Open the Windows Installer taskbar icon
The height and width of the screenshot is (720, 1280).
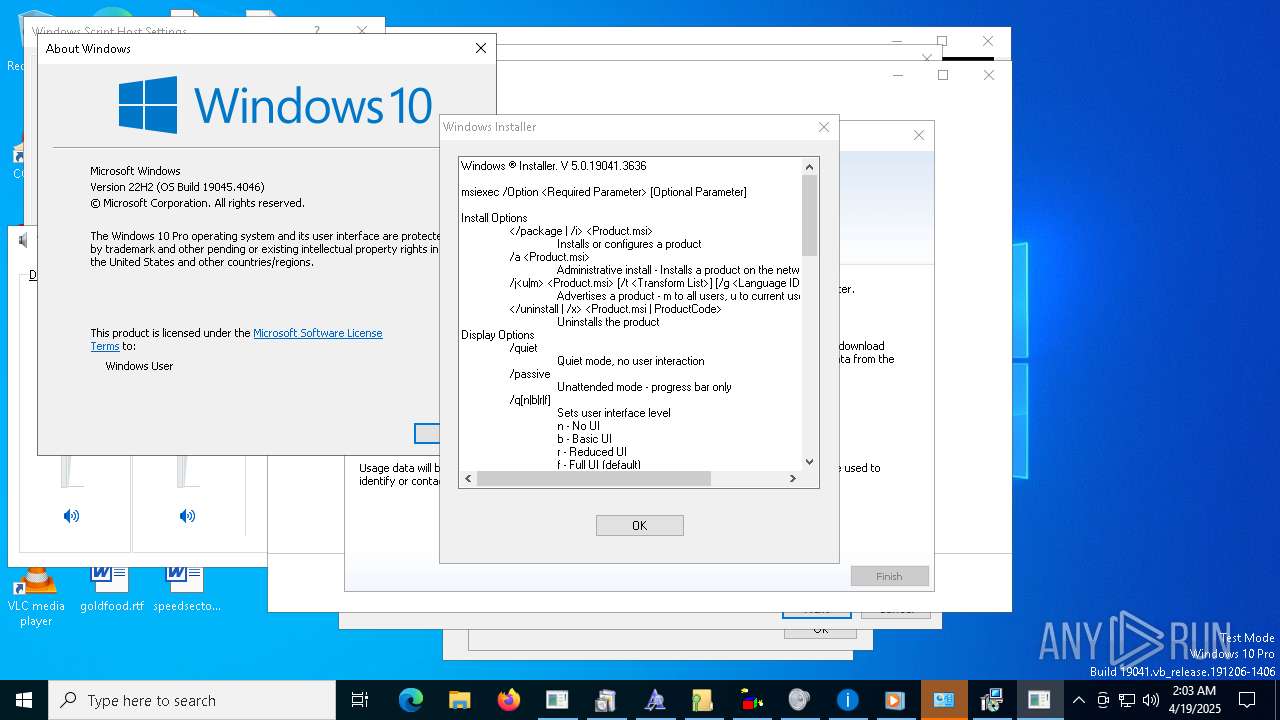[991, 700]
